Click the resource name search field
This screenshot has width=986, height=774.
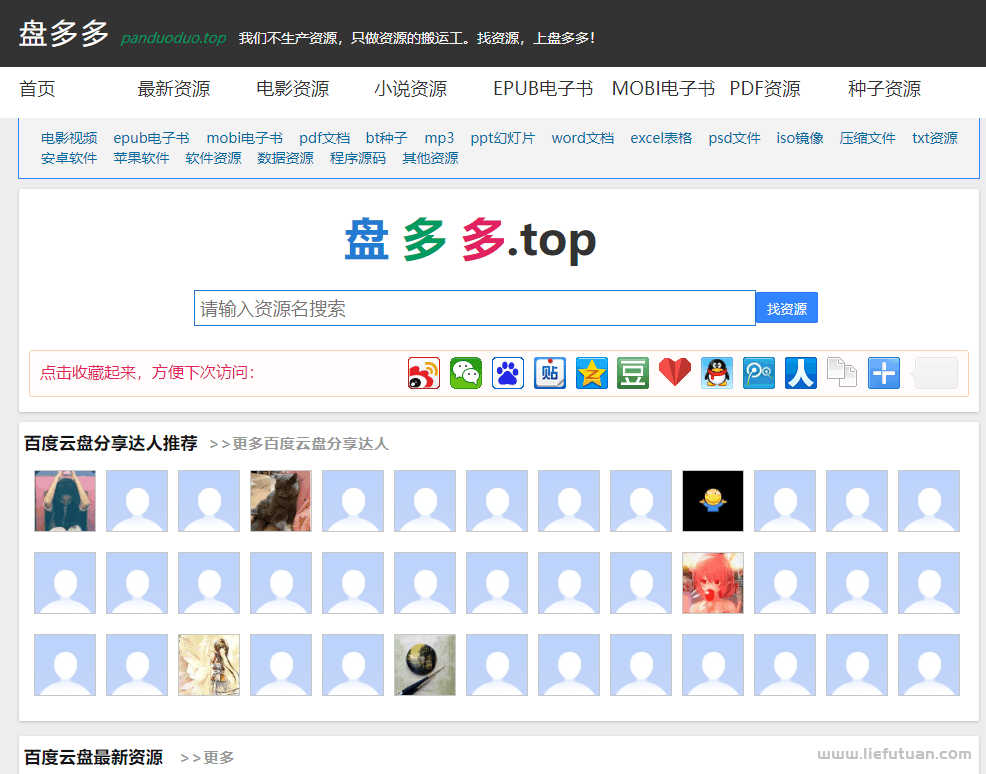(474, 308)
